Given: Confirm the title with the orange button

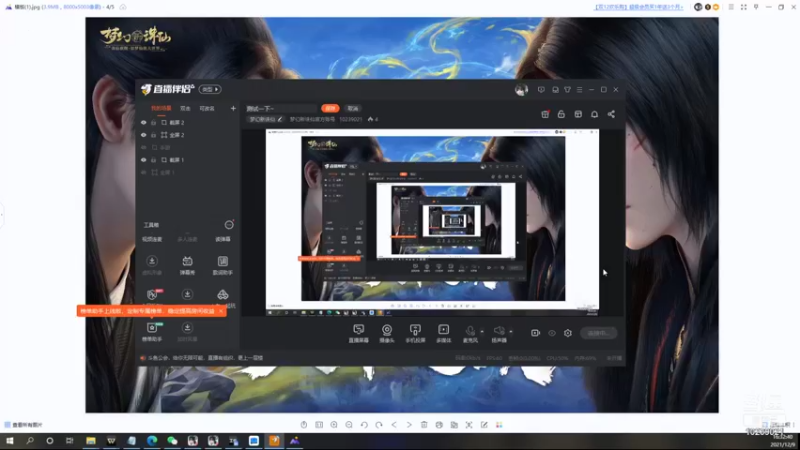Looking at the screenshot, I should [x=330, y=108].
